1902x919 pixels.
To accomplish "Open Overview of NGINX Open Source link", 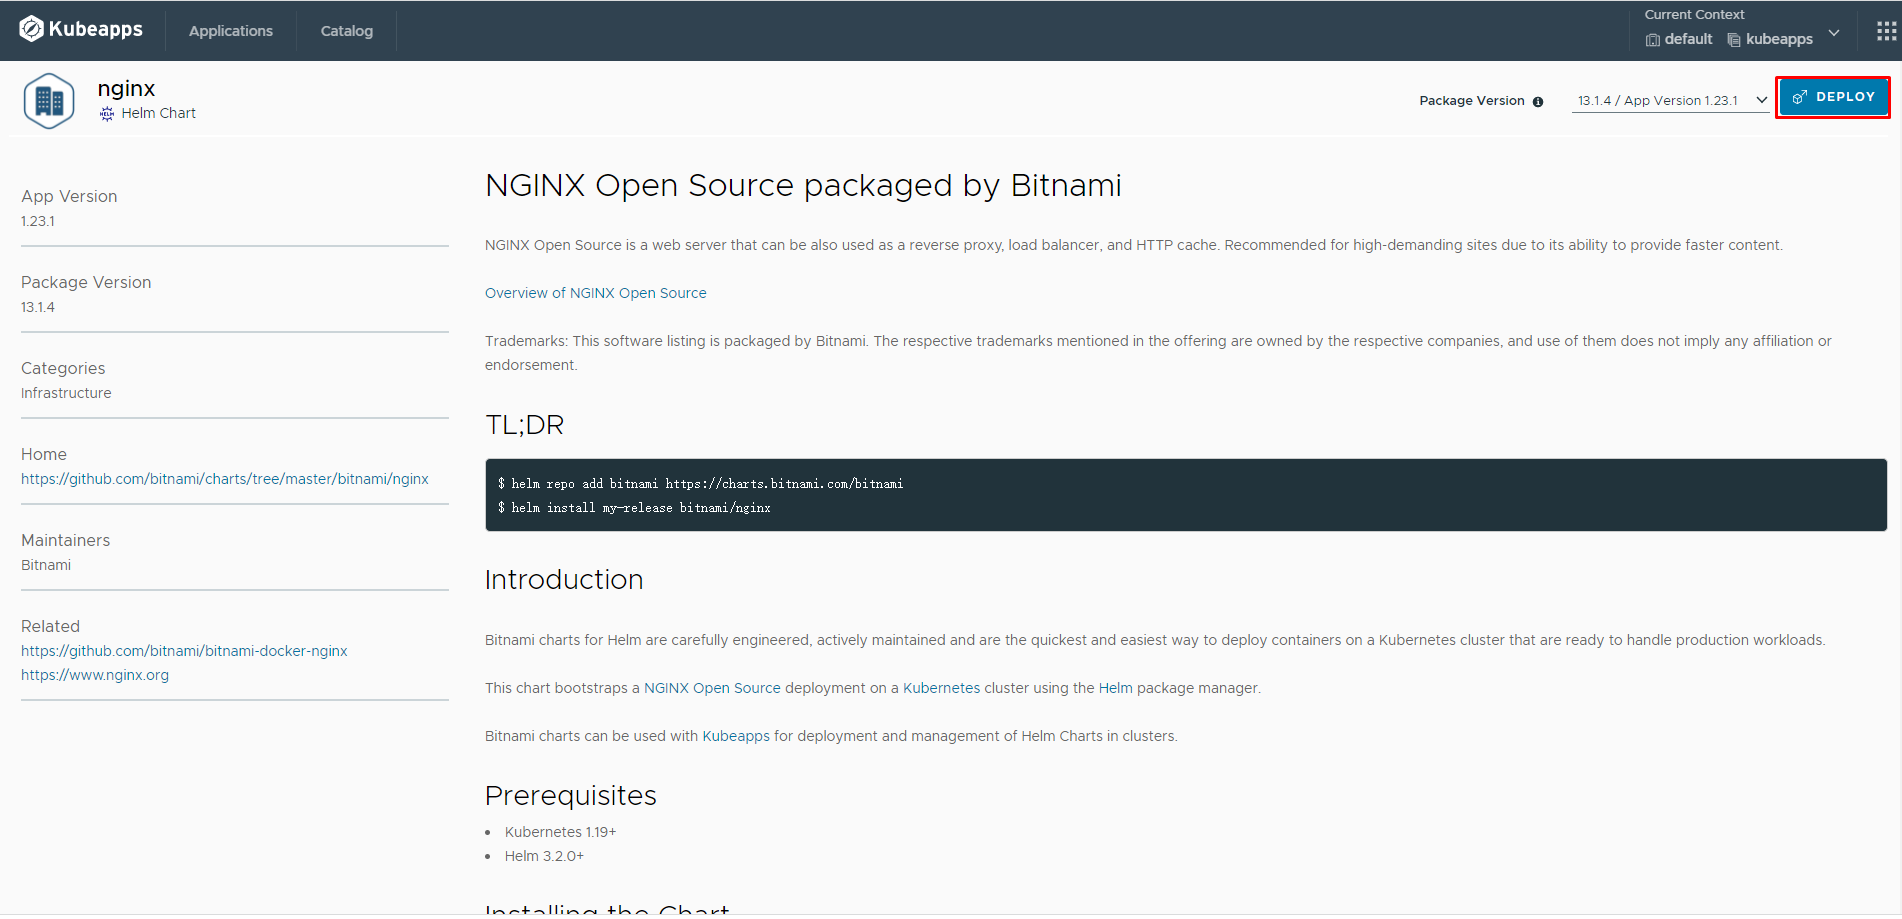I will click(x=596, y=293).
